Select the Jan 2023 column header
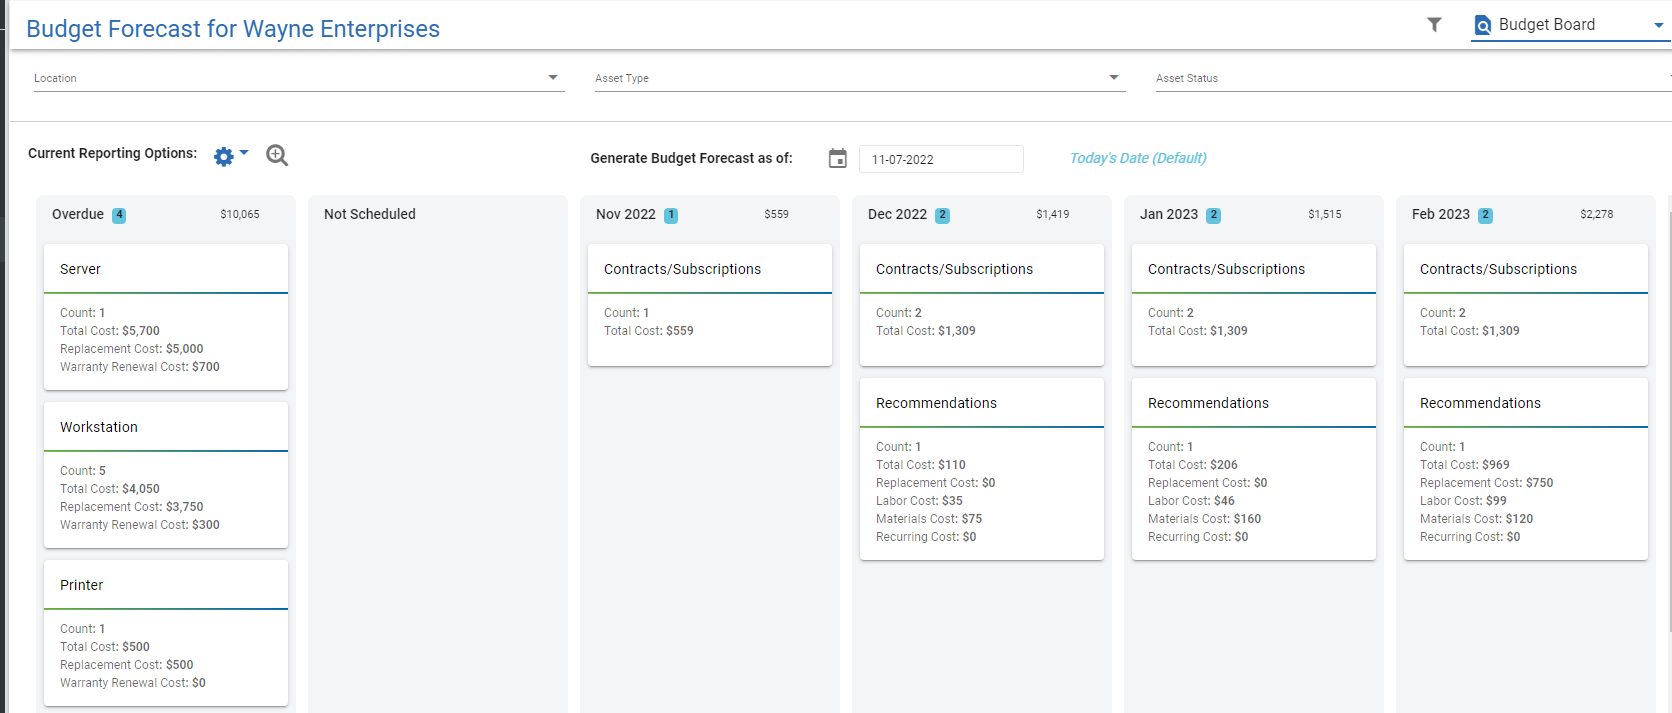Viewport: 1672px width, 713px height. pos(1169,214)
